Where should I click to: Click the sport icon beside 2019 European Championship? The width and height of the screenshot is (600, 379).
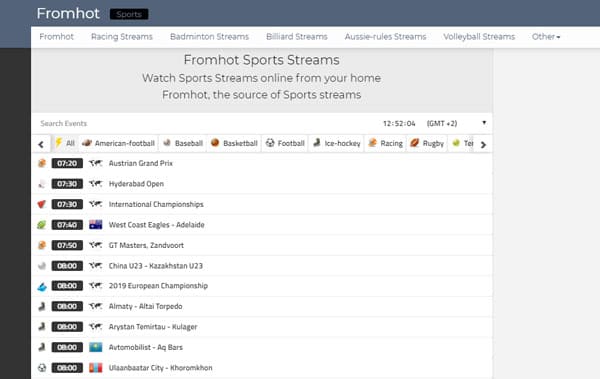point(42,286)
